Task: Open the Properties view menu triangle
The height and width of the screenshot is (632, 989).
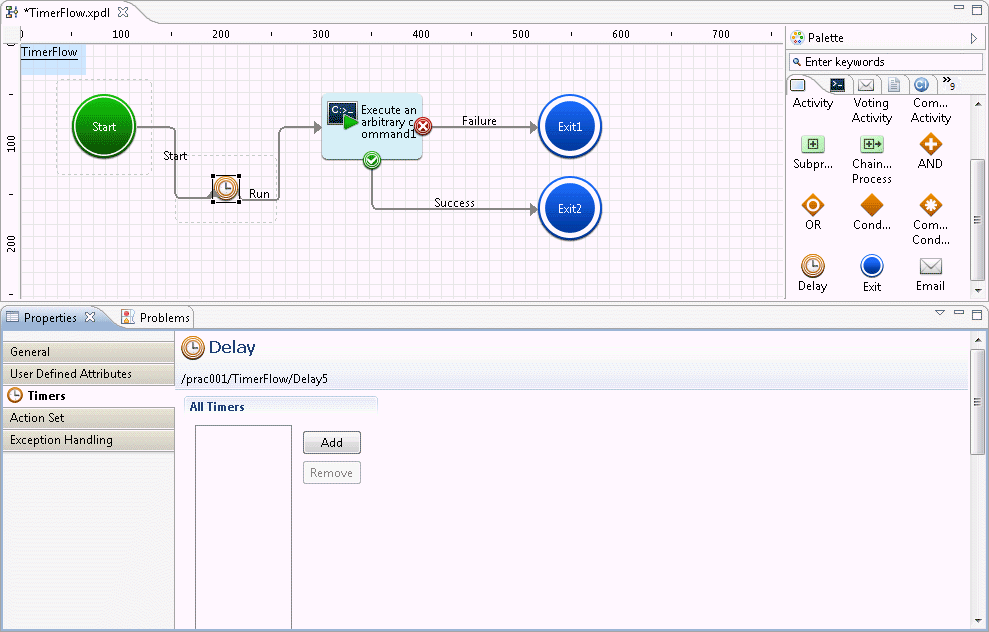Action: (x=940, y=313)
